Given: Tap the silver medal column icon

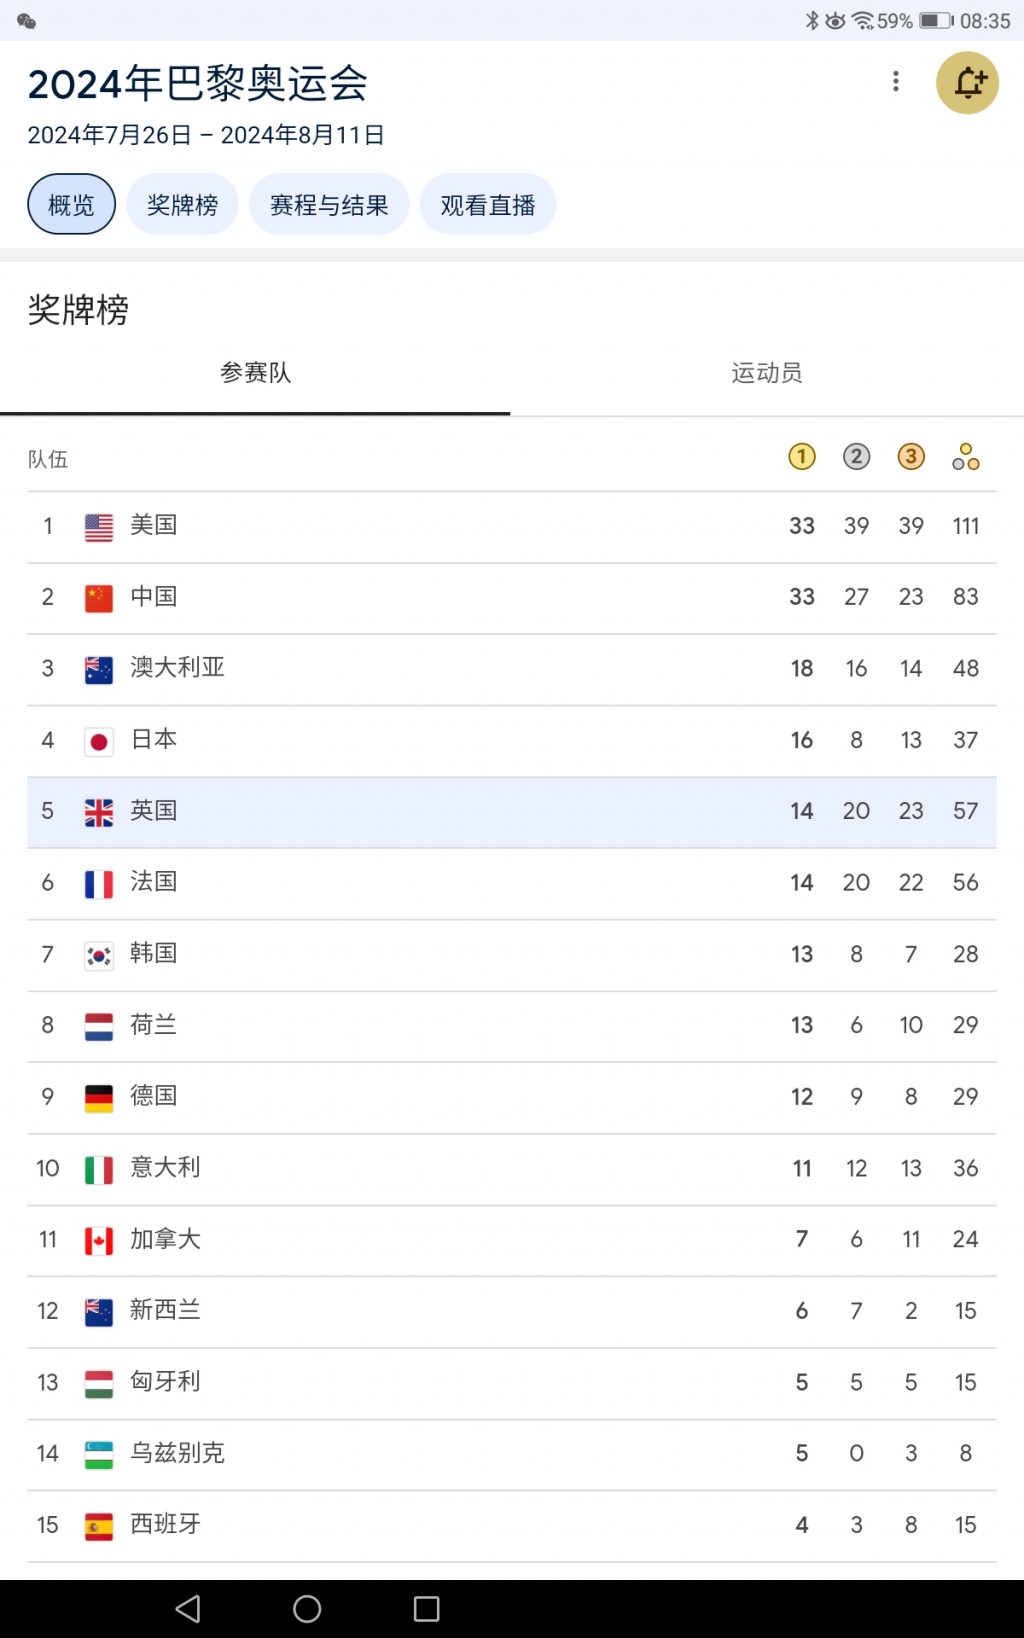Looking at the screenshot, I should (x=856, y=457).
